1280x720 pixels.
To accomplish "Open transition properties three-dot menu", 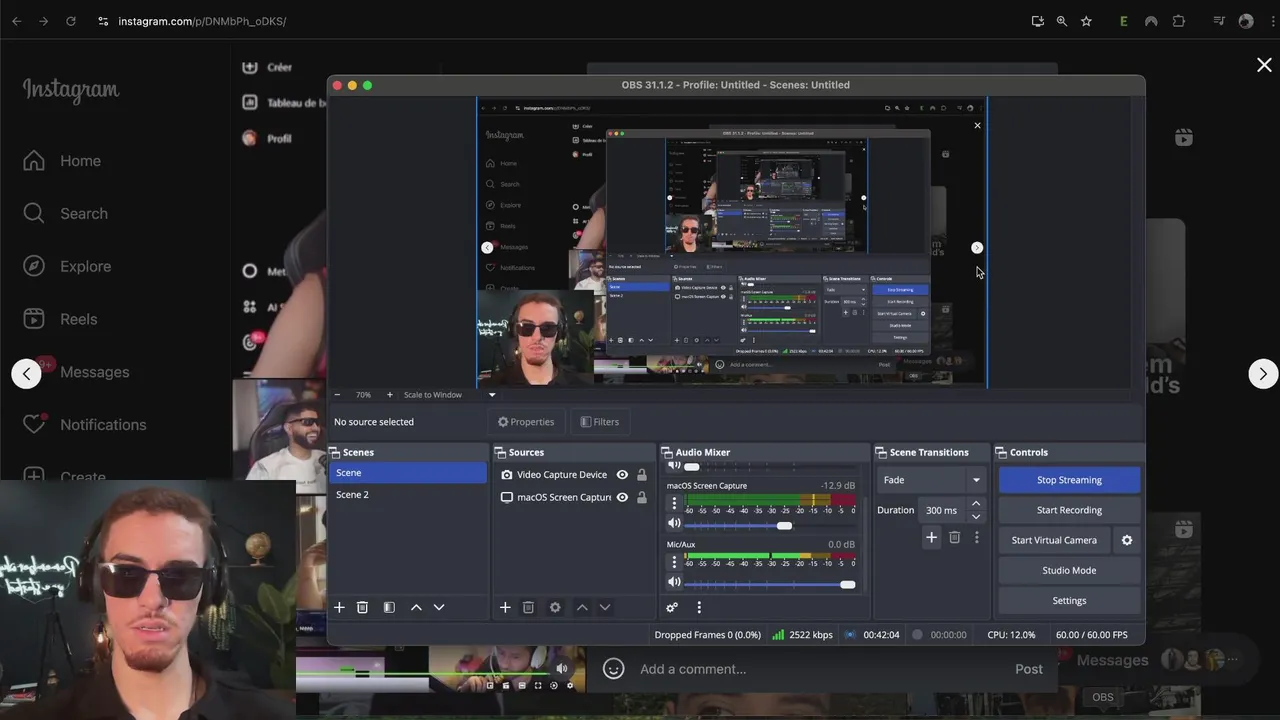I will (977, 537).
